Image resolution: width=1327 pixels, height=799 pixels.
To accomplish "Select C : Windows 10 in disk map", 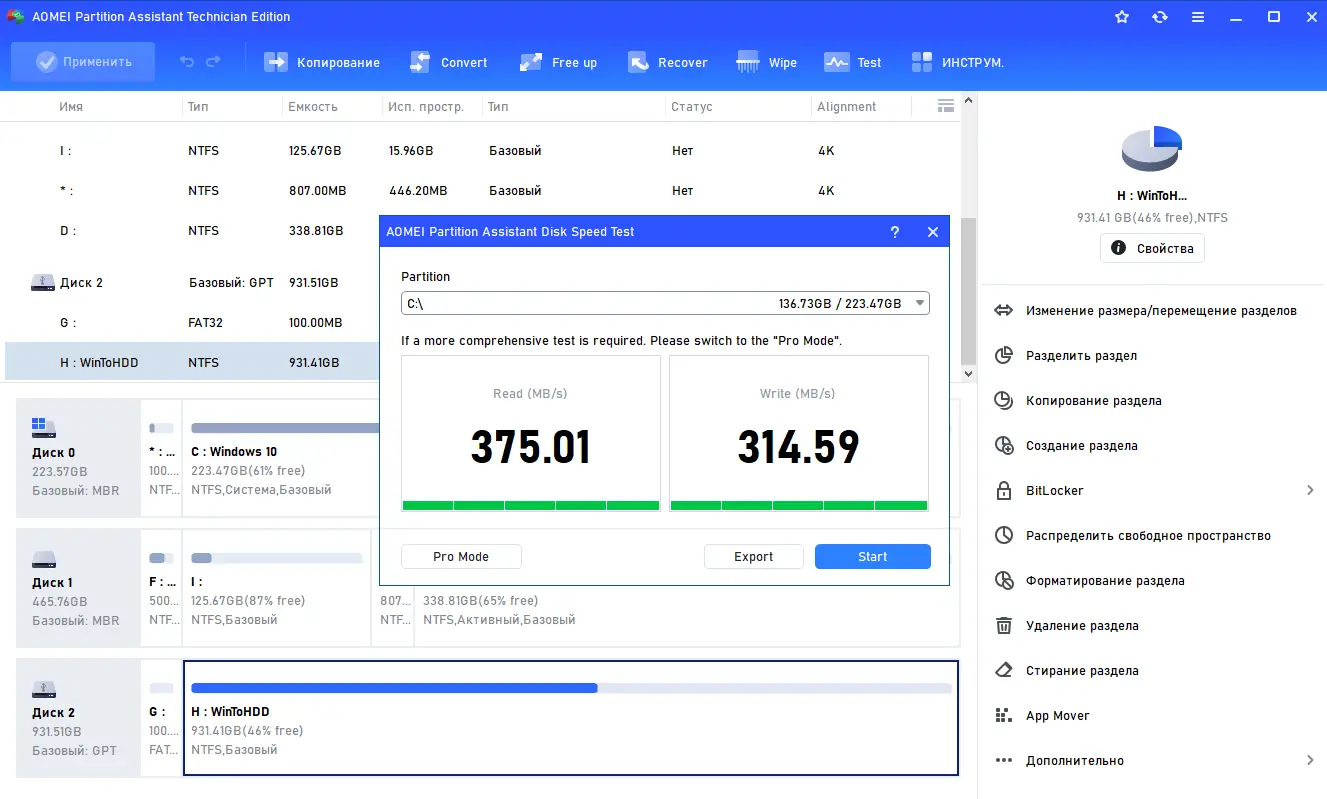I will [281, 458].
